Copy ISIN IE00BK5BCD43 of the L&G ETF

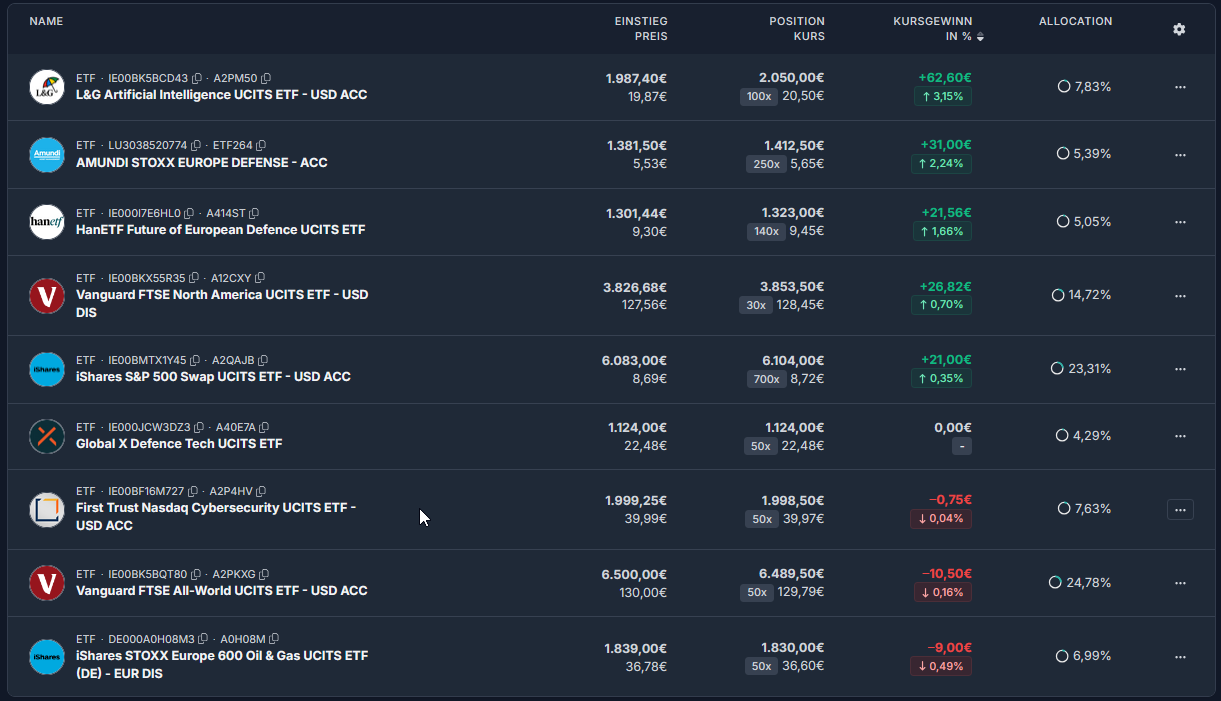tap(197, 78)
